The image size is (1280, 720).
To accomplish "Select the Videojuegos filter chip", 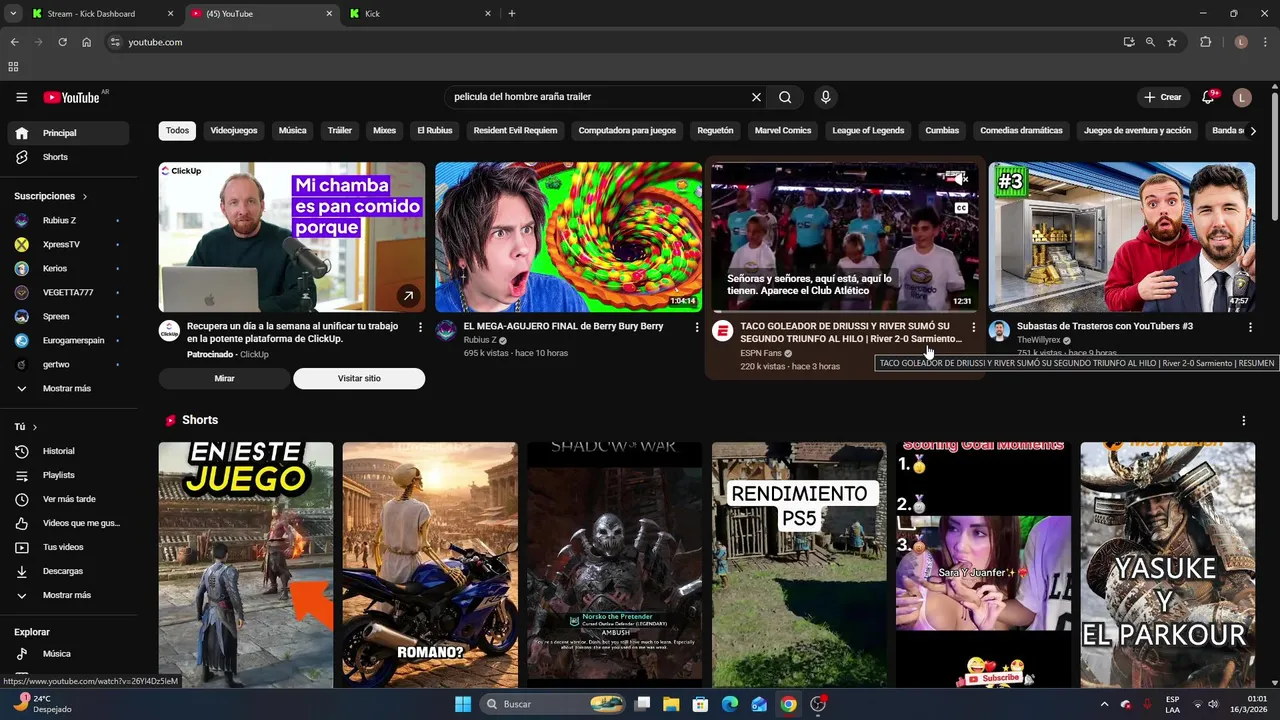I will click(234, 131).
